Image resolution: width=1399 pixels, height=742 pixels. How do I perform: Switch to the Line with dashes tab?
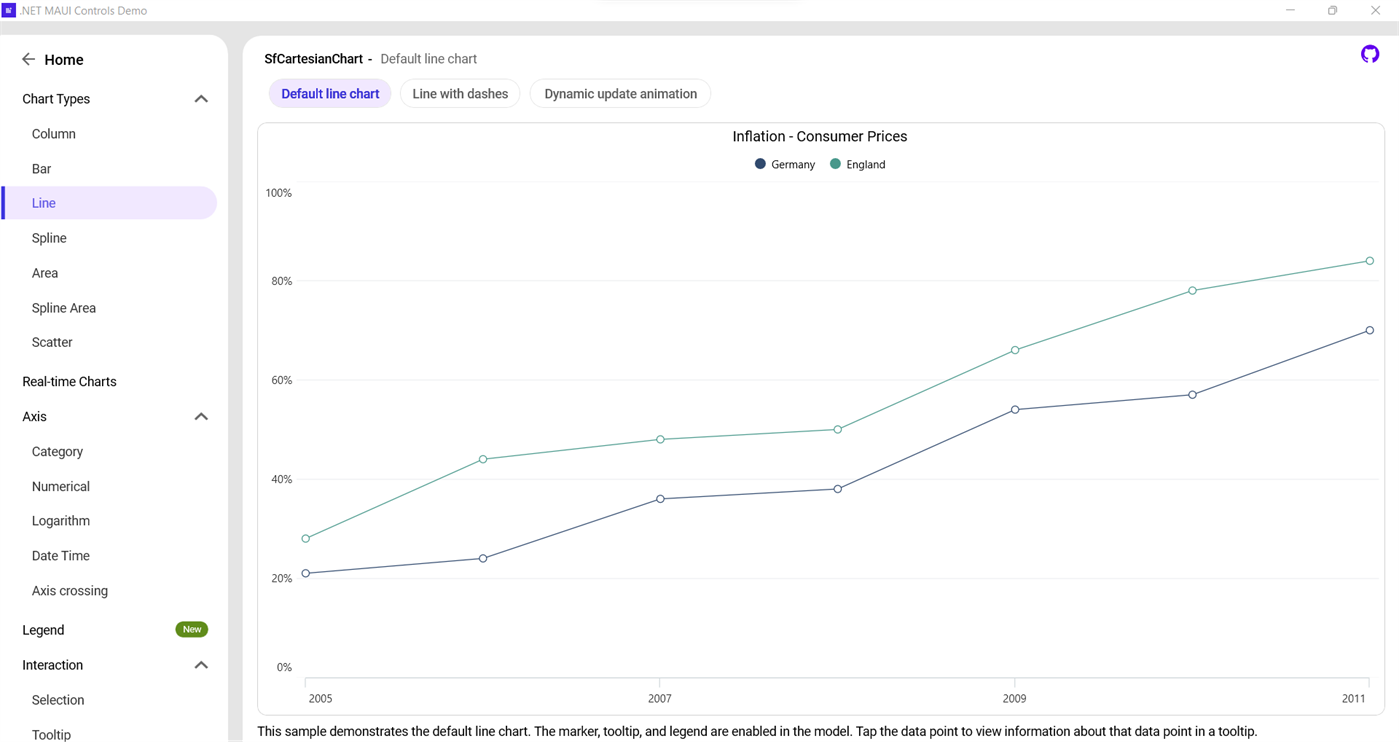pyautogui.click(x=460, y=94)
